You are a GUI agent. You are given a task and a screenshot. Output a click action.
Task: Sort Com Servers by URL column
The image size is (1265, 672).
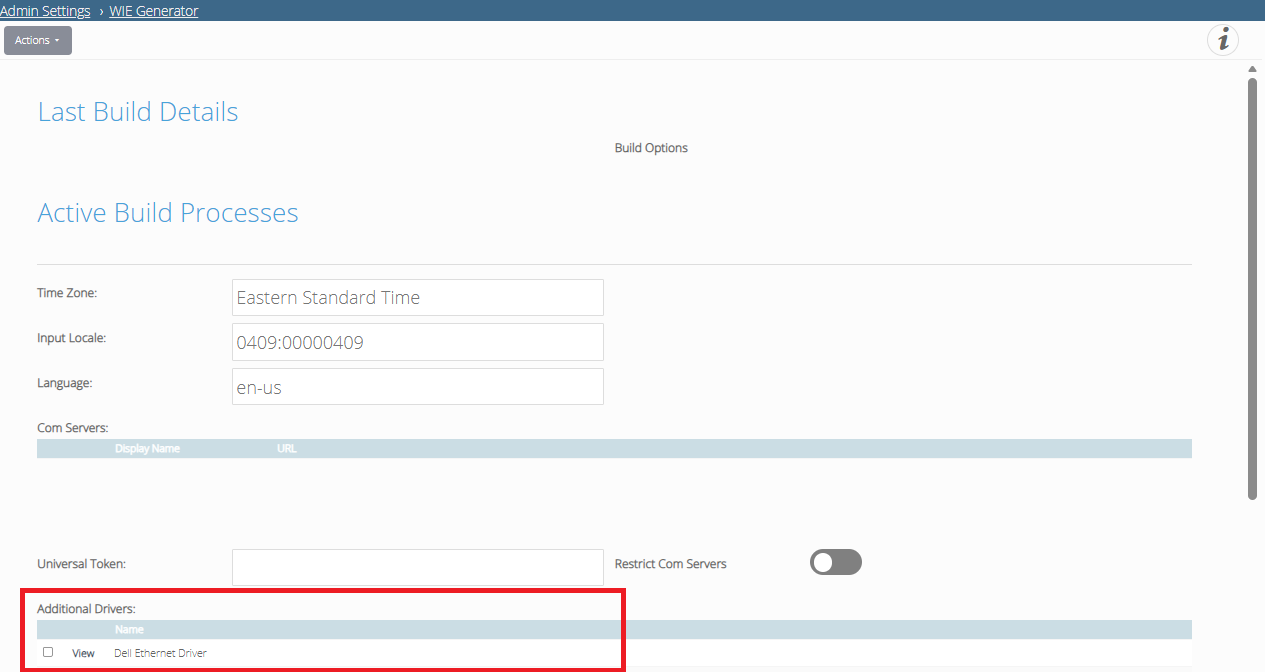pos(286,449)
